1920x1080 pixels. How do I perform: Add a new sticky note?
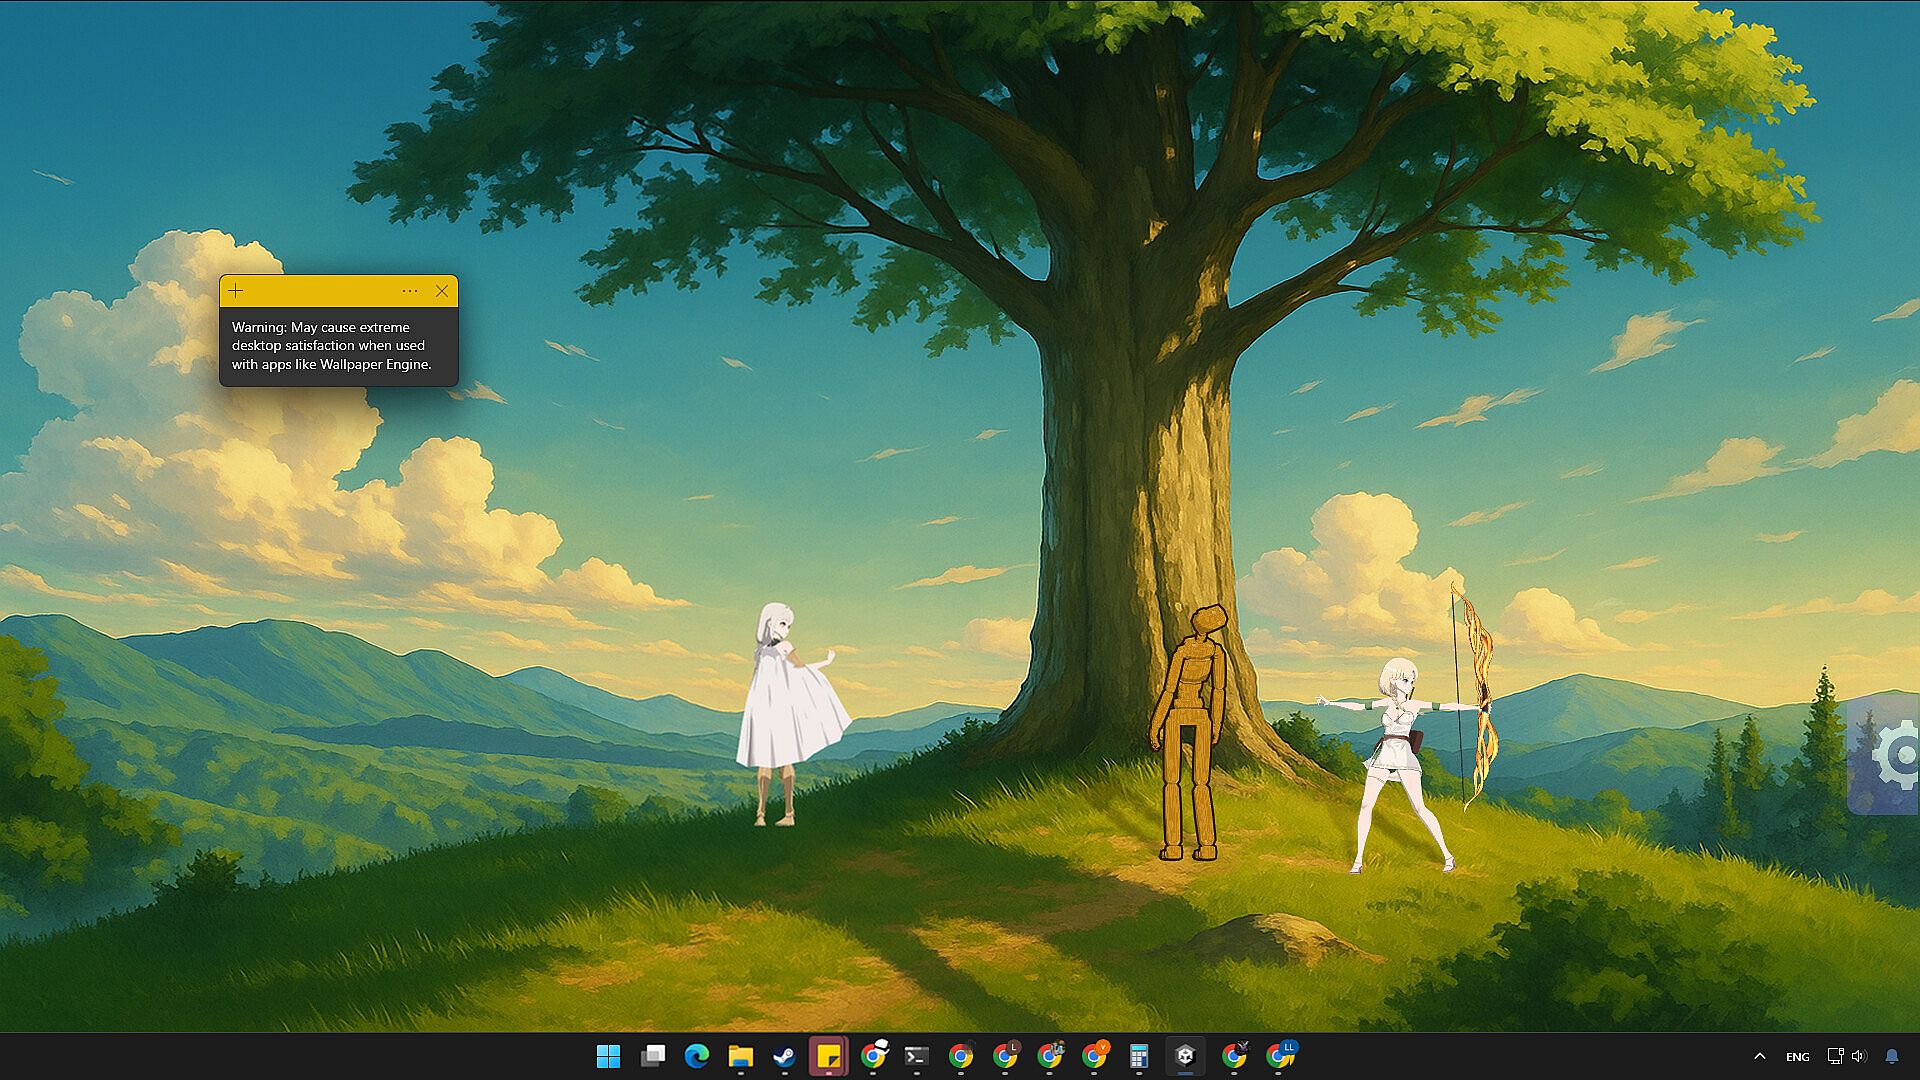236,291
